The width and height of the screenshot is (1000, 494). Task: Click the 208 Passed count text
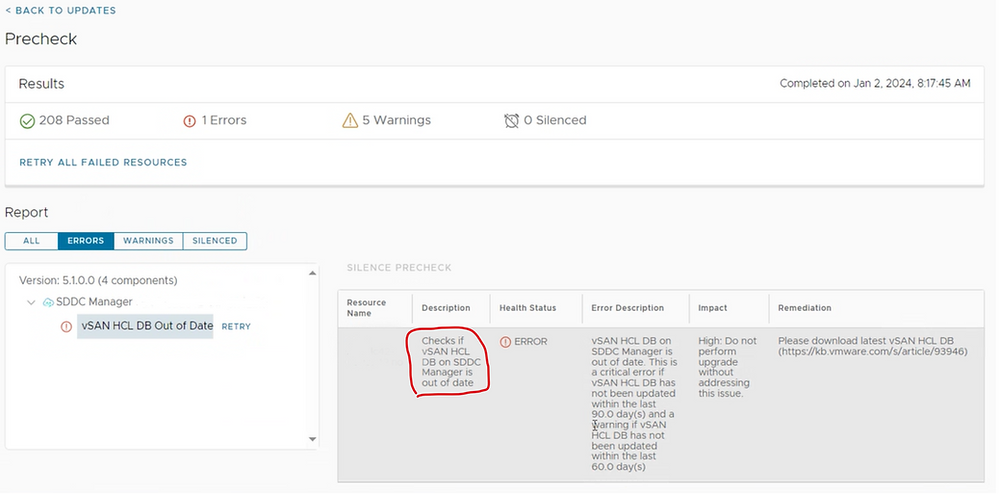click(74, 120)
